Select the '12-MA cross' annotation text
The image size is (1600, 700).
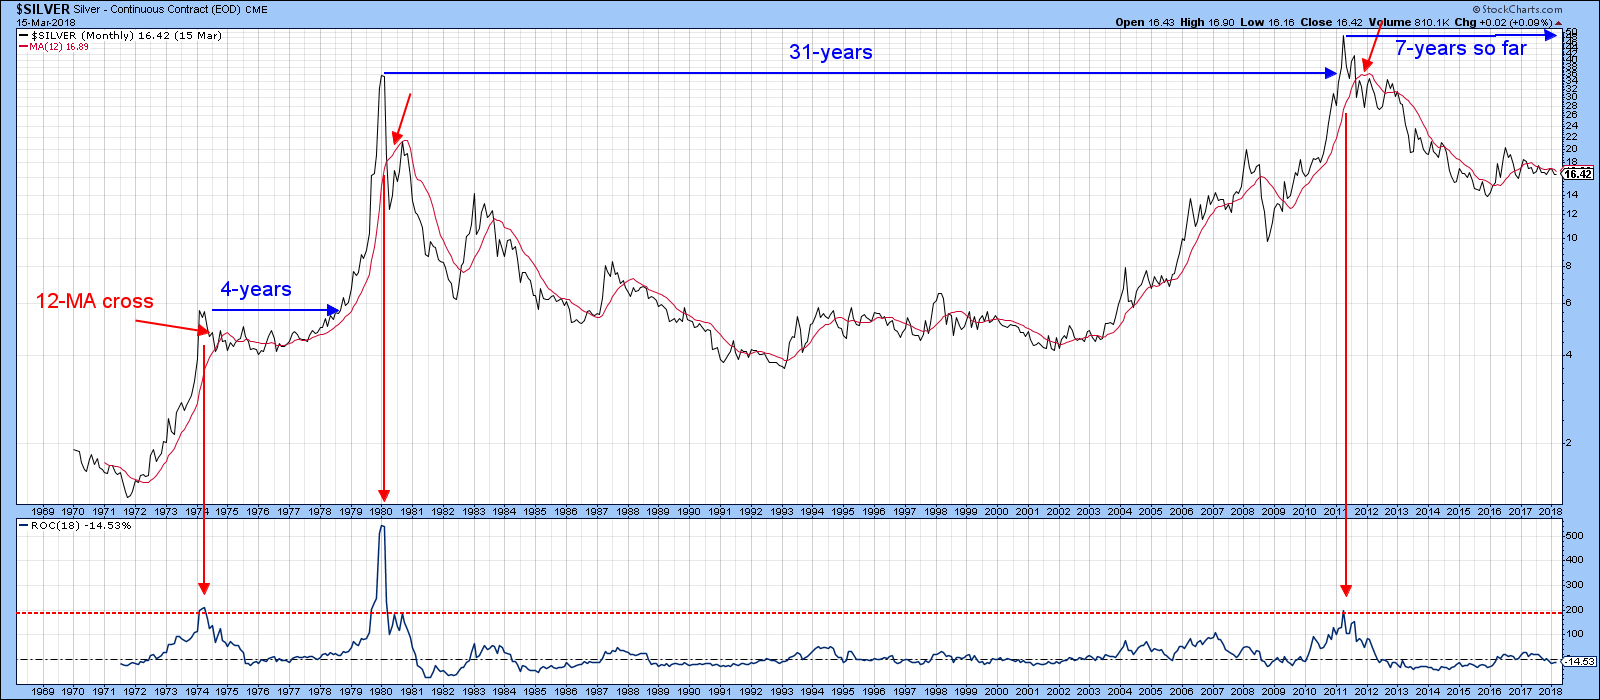95,301
